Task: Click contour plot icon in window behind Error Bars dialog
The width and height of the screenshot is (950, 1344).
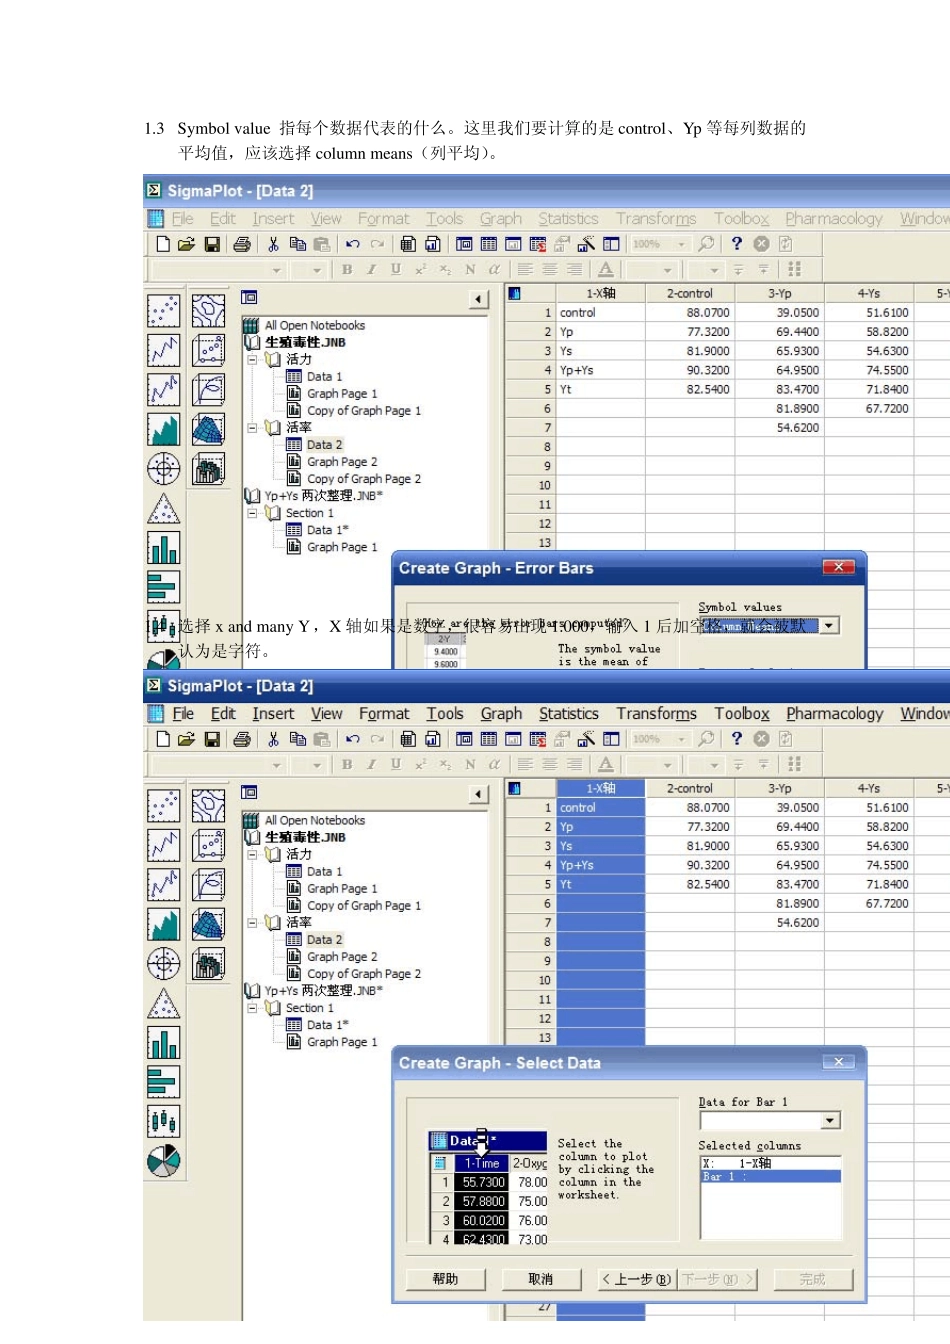Action: coord(208,311)
